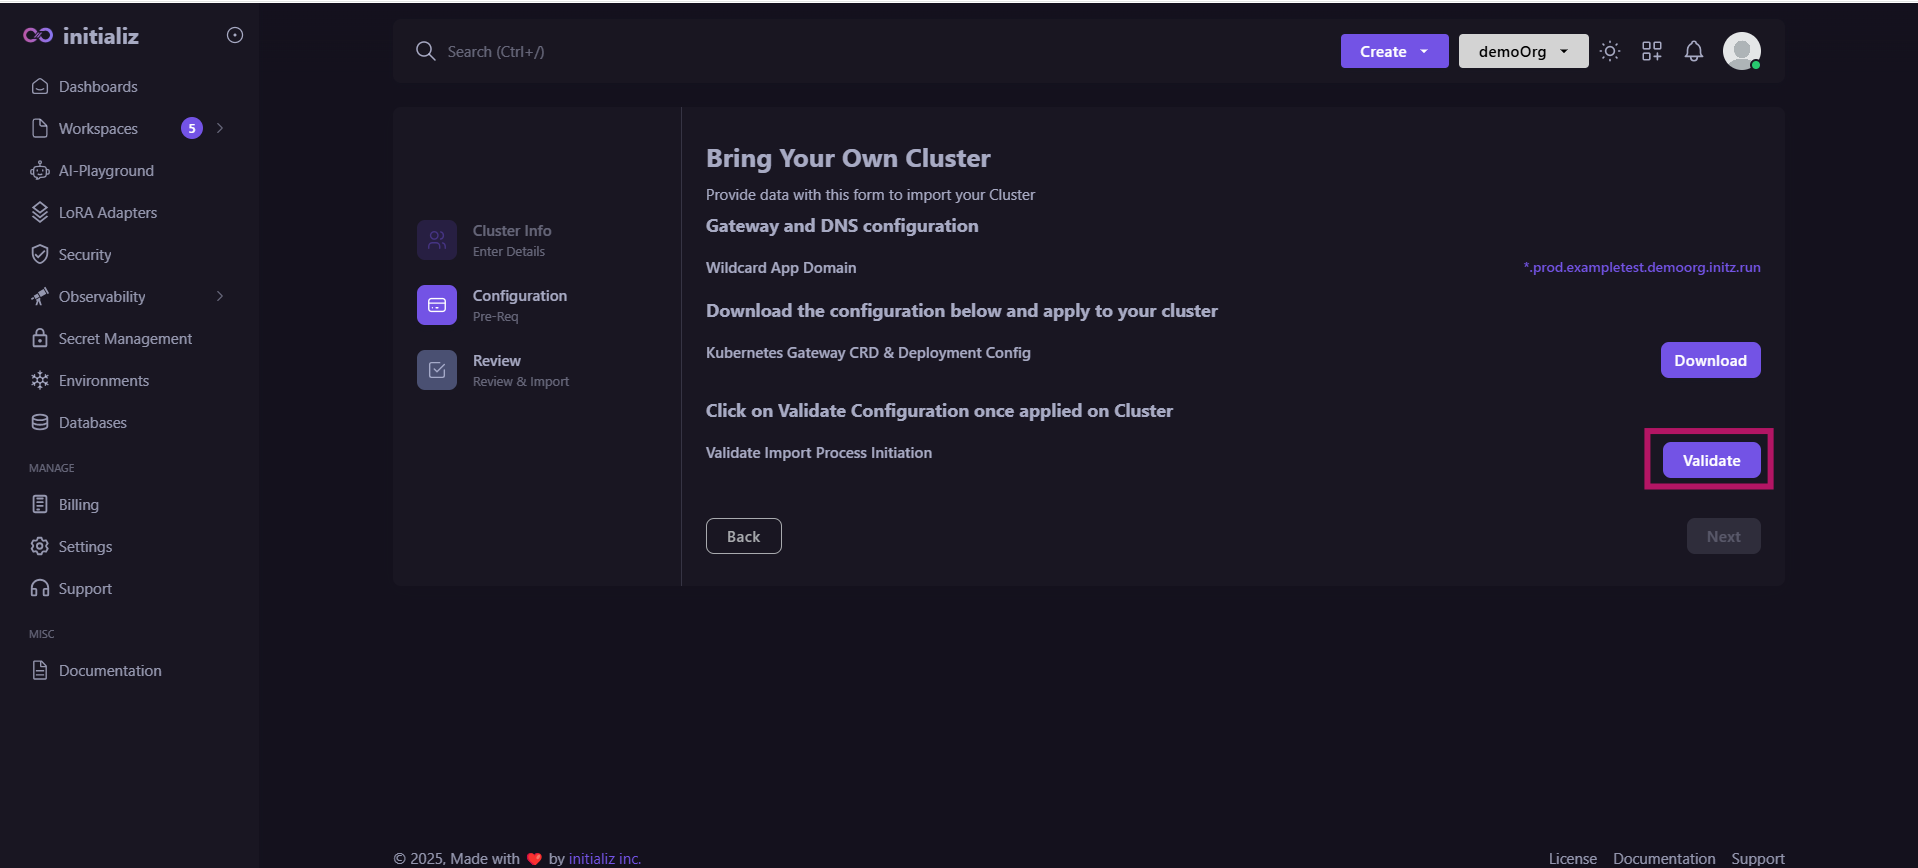Open the Create dropdown button
The width and height of the screenshot is (1918, 868).
coord(1395,51)
